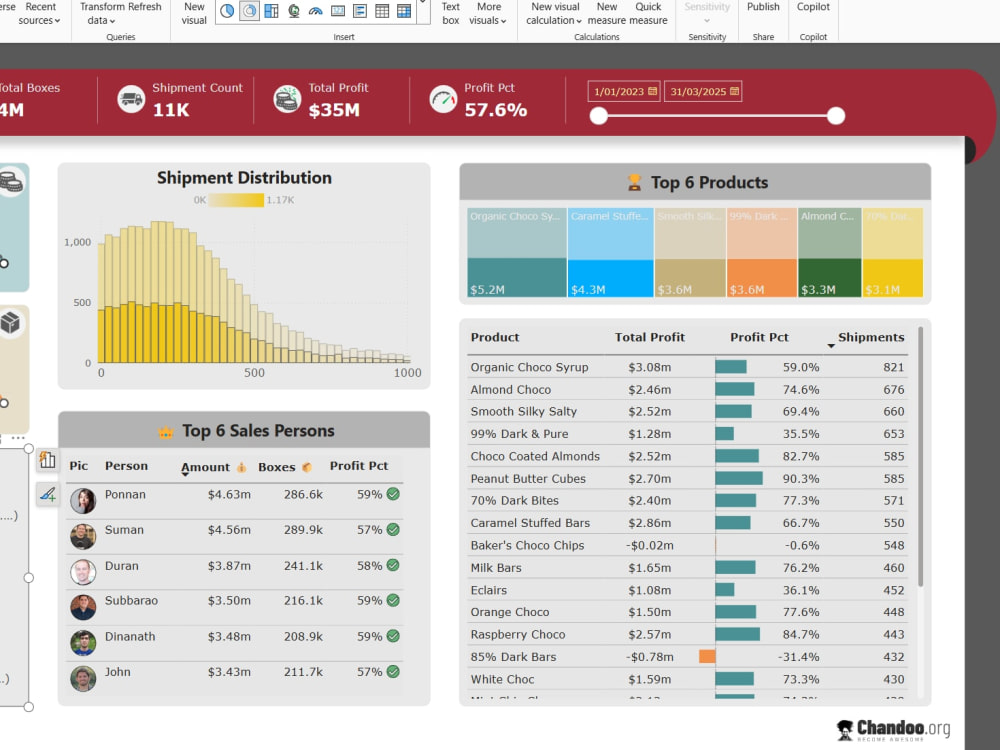Click the Total Profit column header in product table

point(649,337)
